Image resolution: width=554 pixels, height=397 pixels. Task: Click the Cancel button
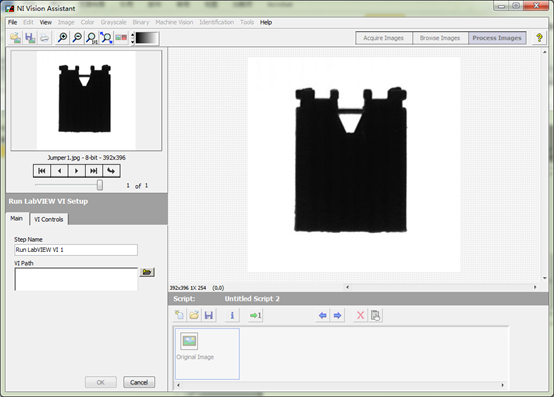tap(139, 382)
